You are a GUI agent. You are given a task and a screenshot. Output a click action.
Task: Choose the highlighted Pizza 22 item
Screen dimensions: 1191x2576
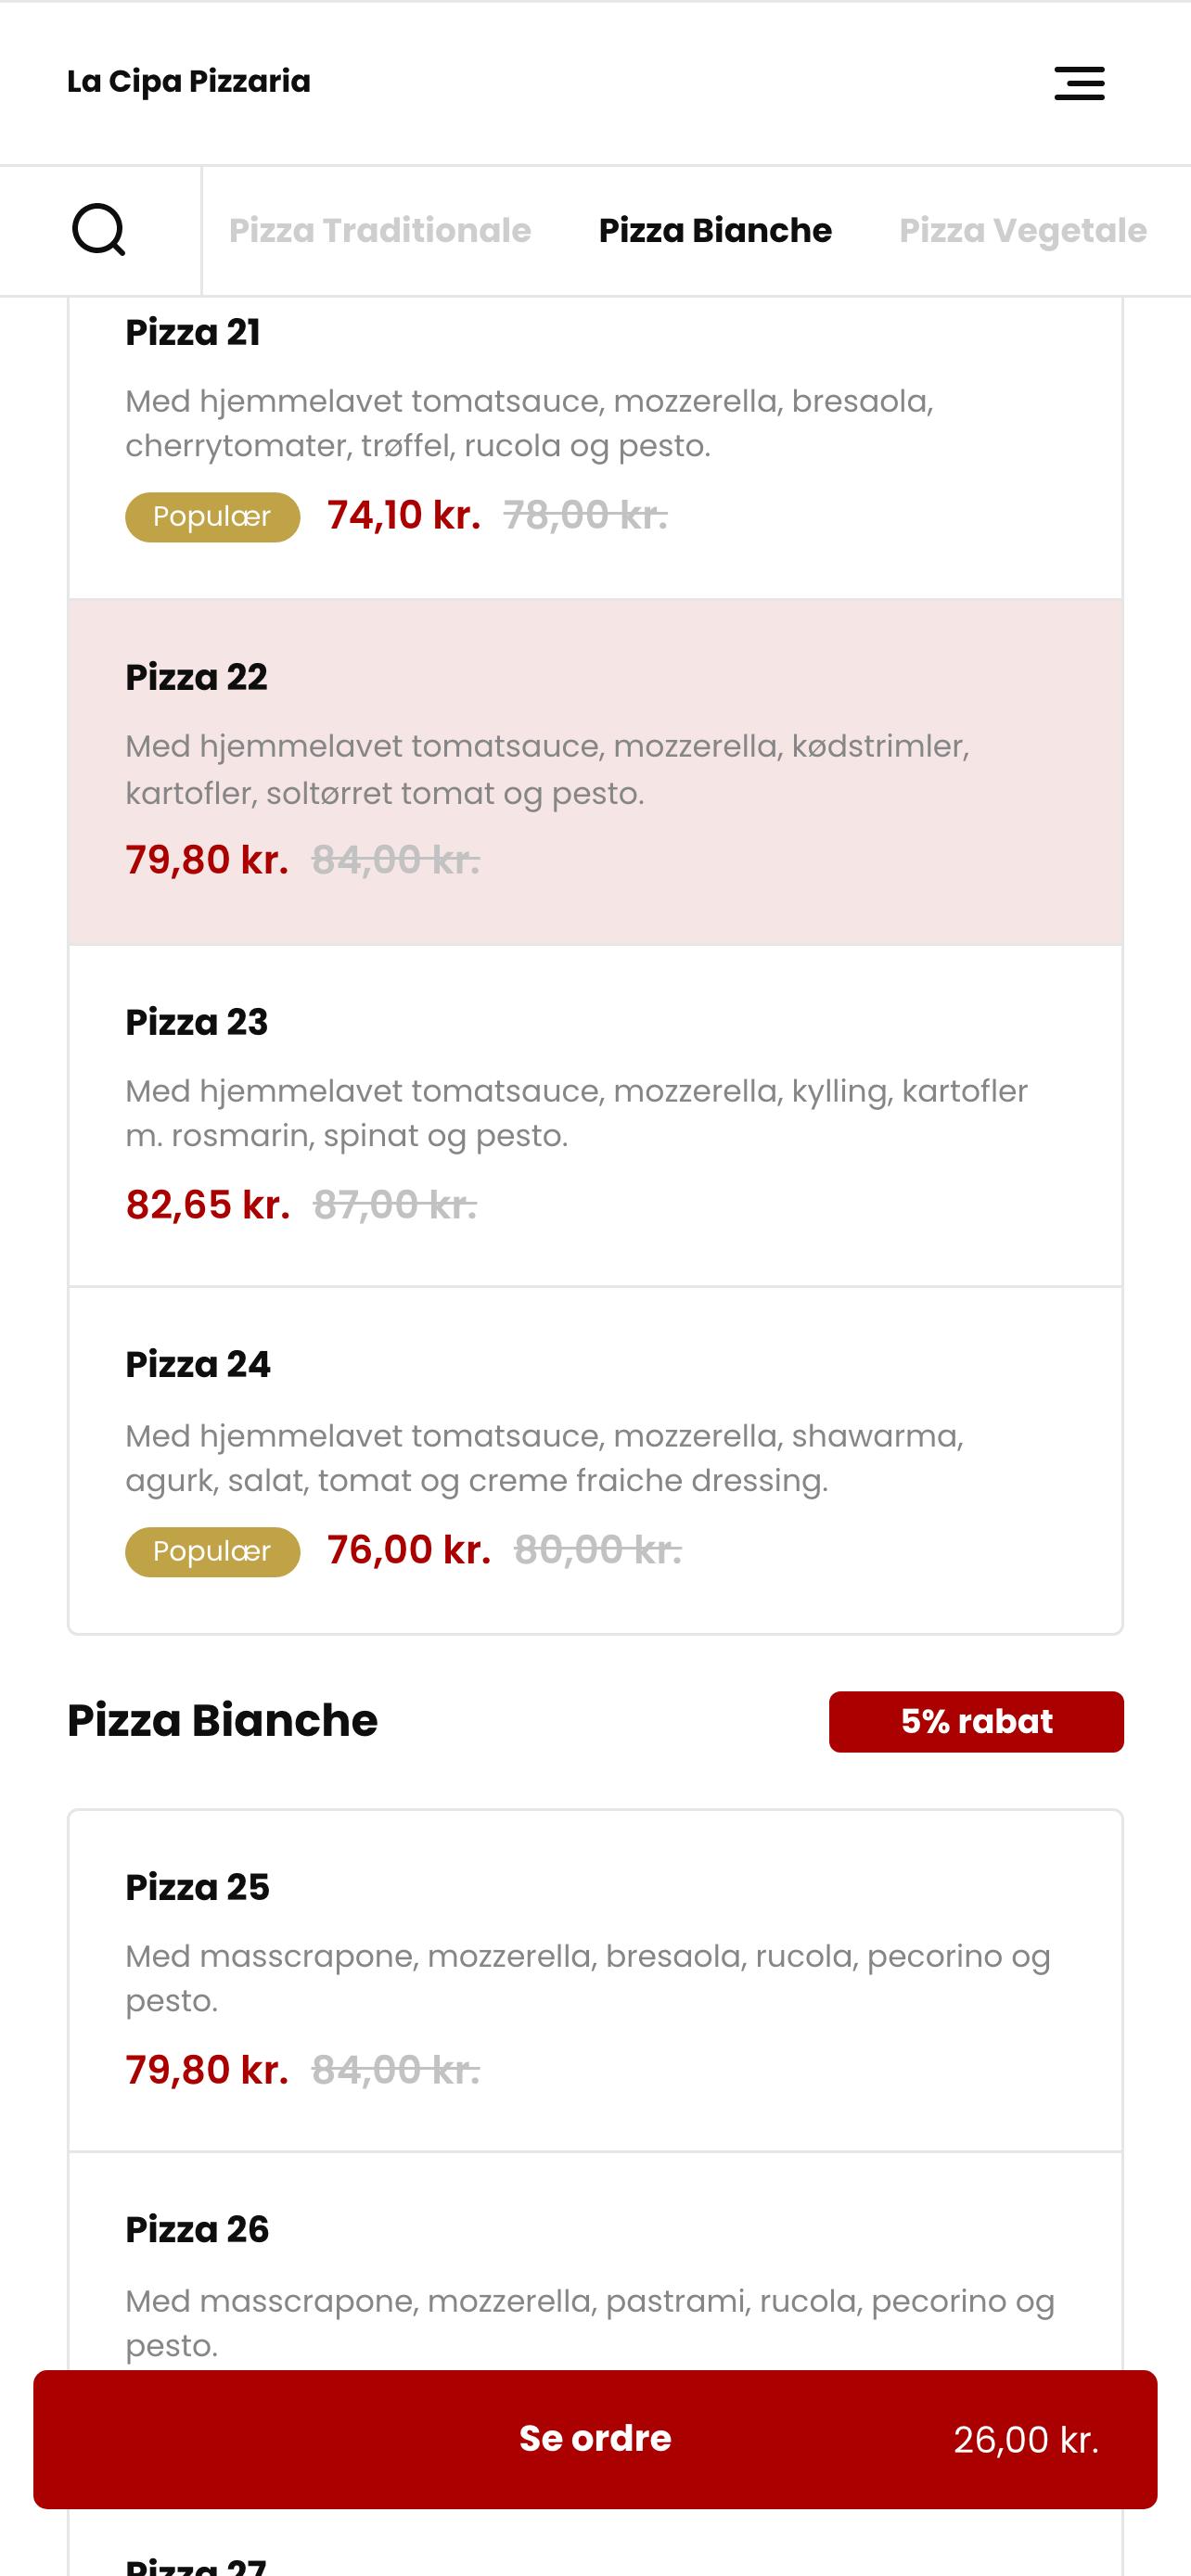point(595,772)
